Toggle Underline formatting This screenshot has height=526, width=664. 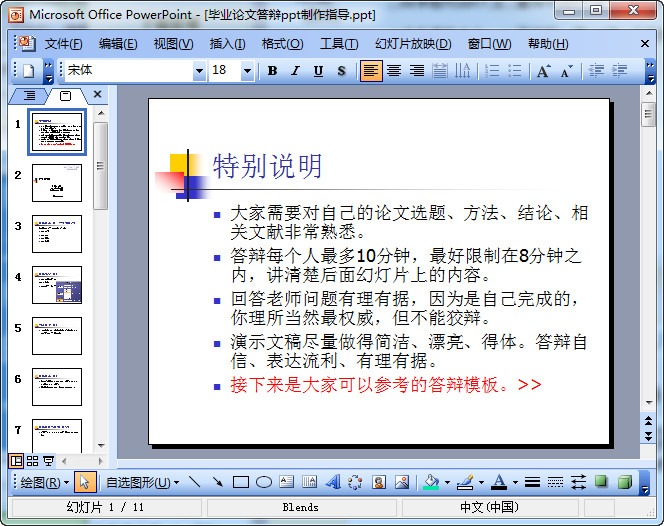(x=318, y=71)
